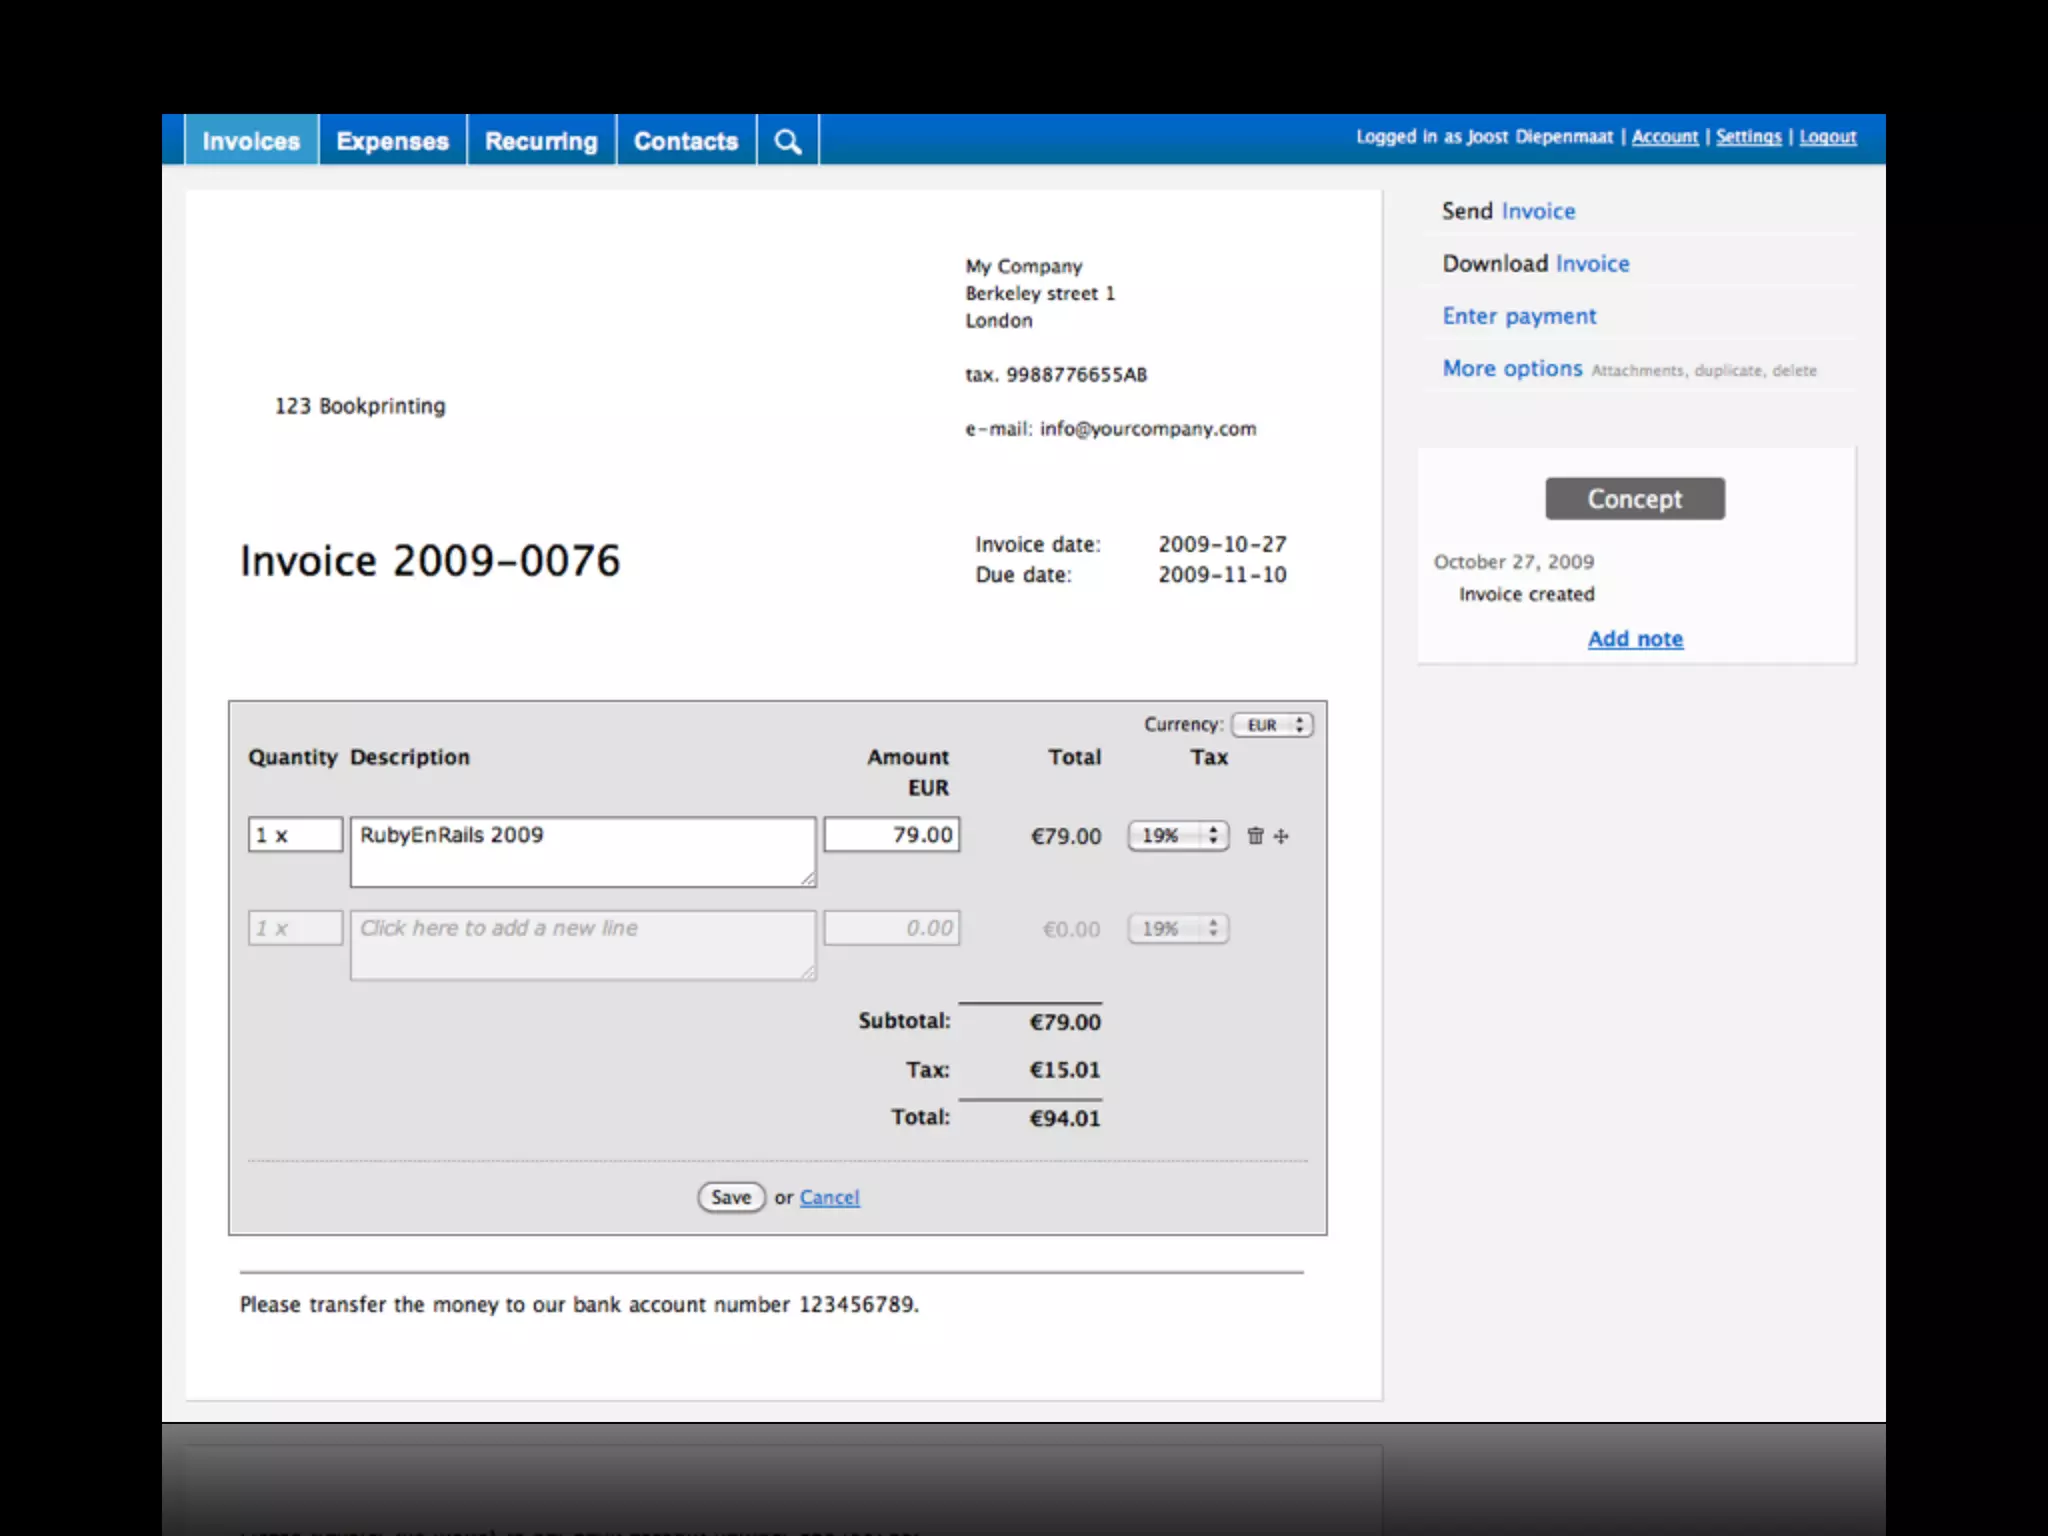Click resize grip of RubyEnRails description box
Screen dimensions: 2048x1536
808,878
